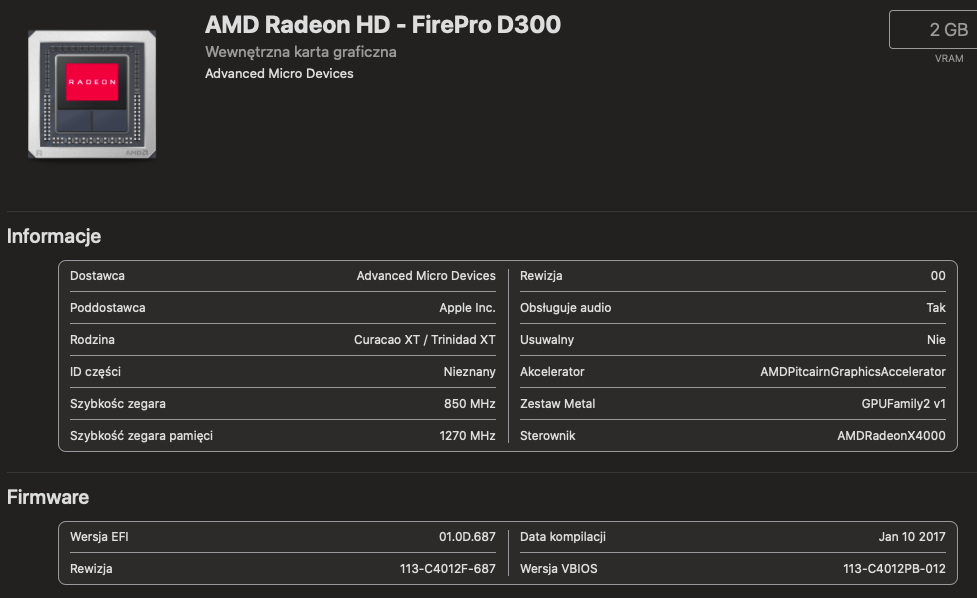
Task: Select the AMD Radeon HD - FirePro D300 title
Action: pyautogui.click(x=382, y=25)
